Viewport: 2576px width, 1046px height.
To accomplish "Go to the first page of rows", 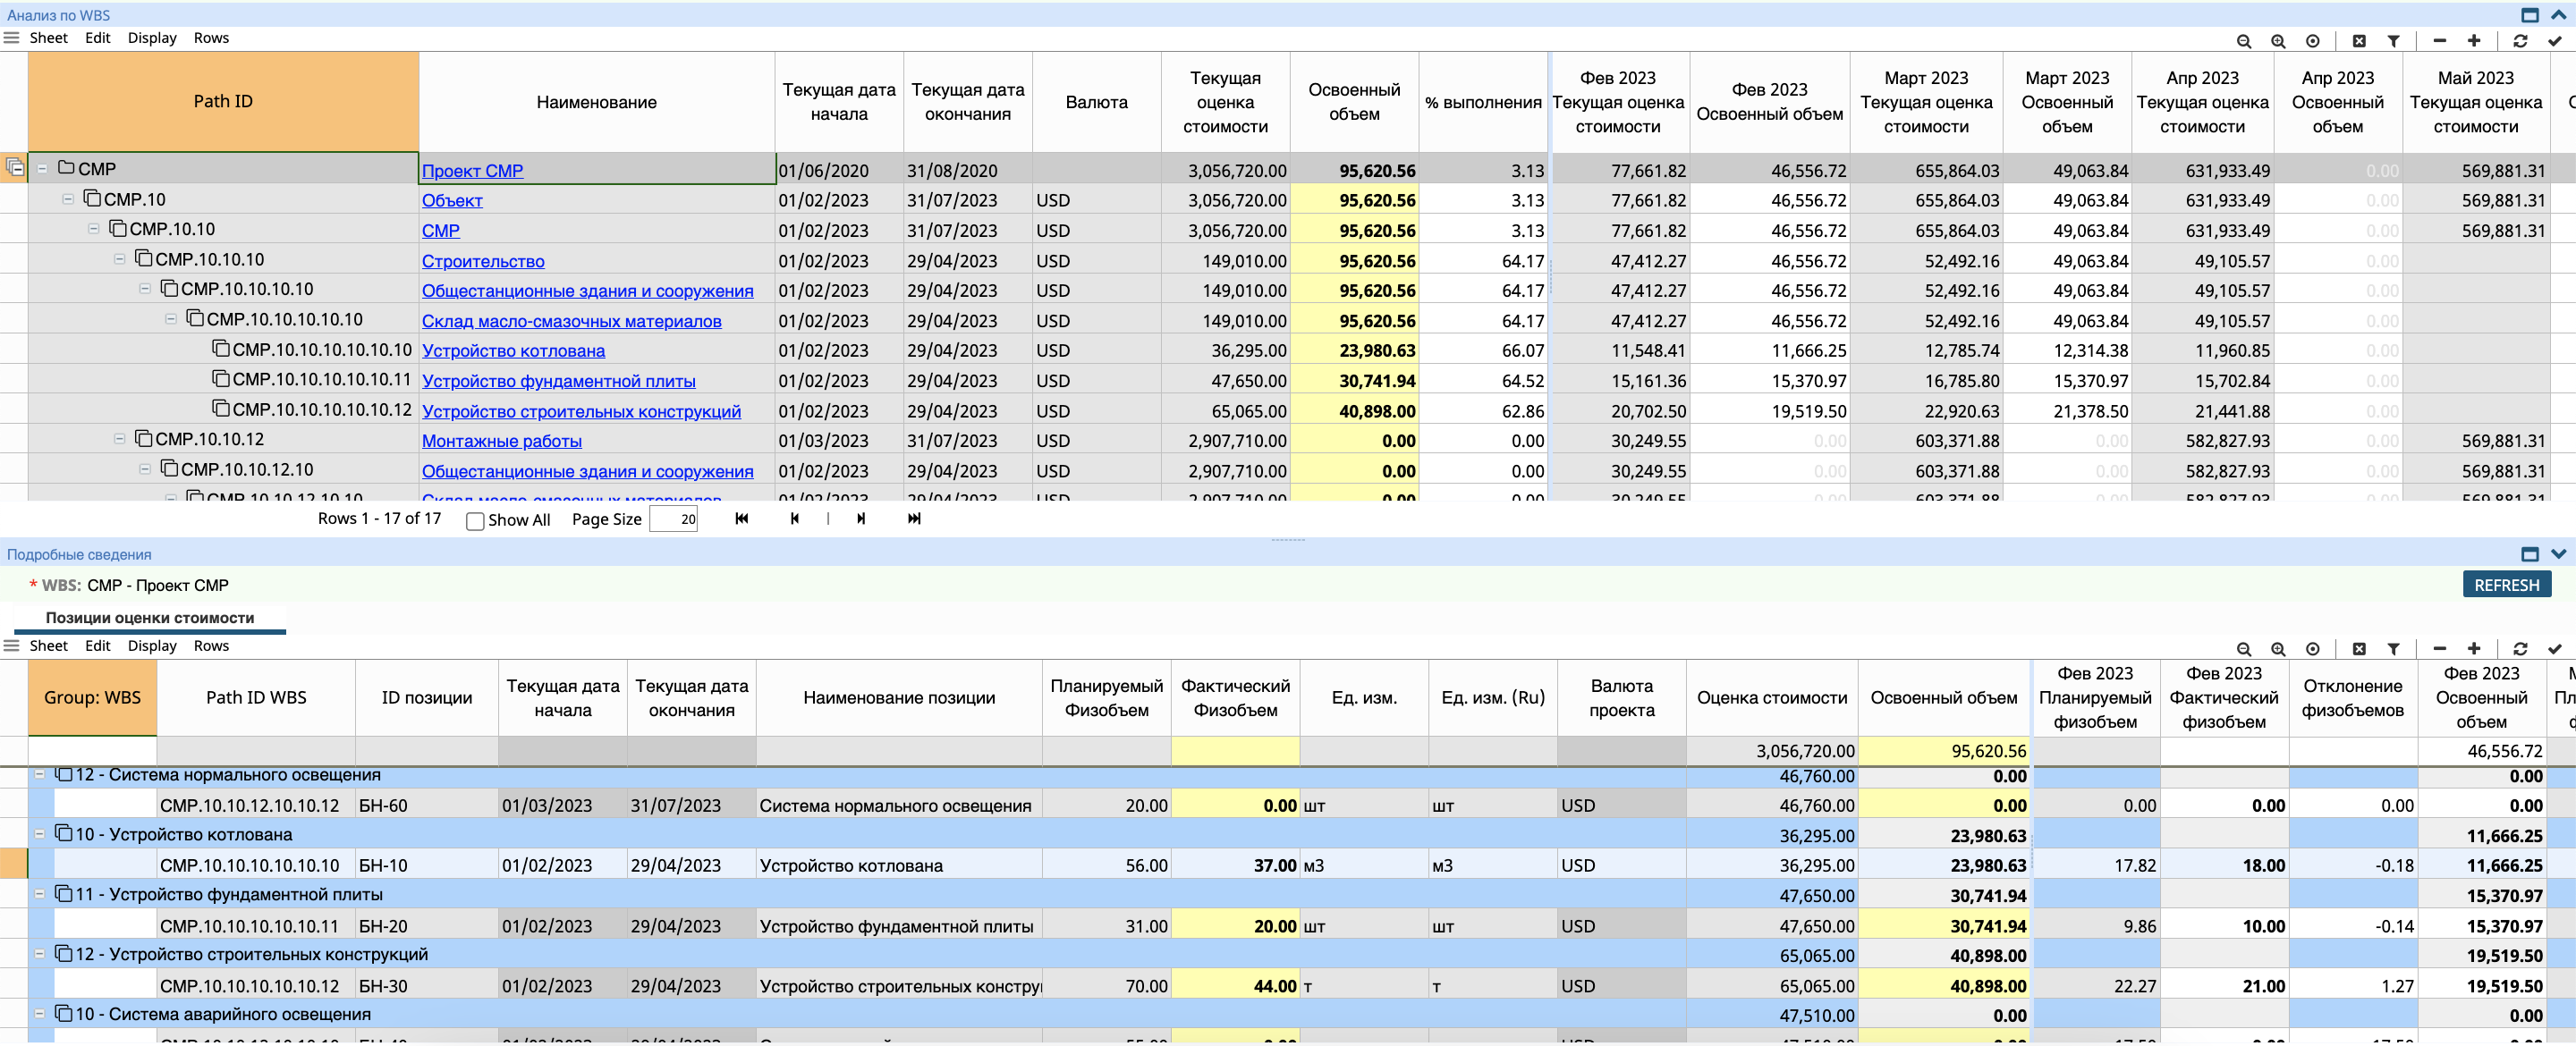I will point(741,519).
